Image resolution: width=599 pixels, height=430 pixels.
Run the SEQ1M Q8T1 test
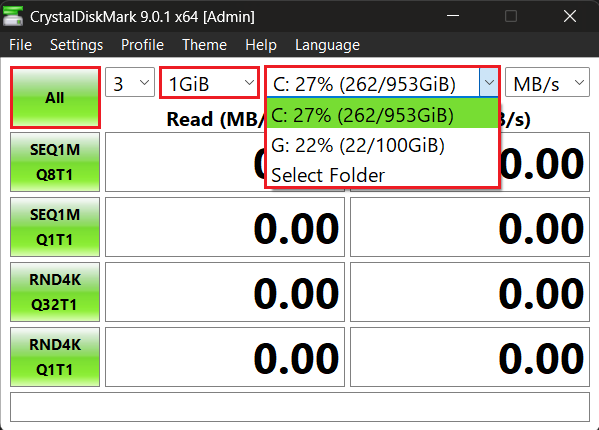coord(55,162)
